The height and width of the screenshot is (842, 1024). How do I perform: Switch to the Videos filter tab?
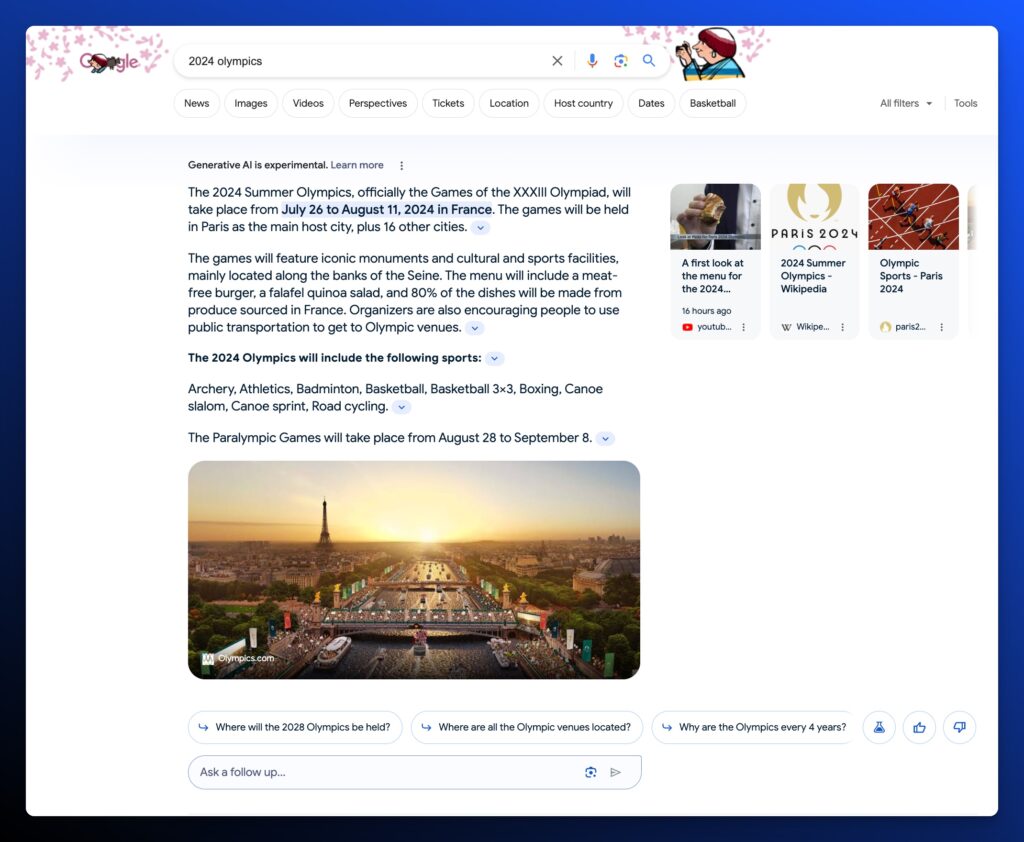[308, 103]
